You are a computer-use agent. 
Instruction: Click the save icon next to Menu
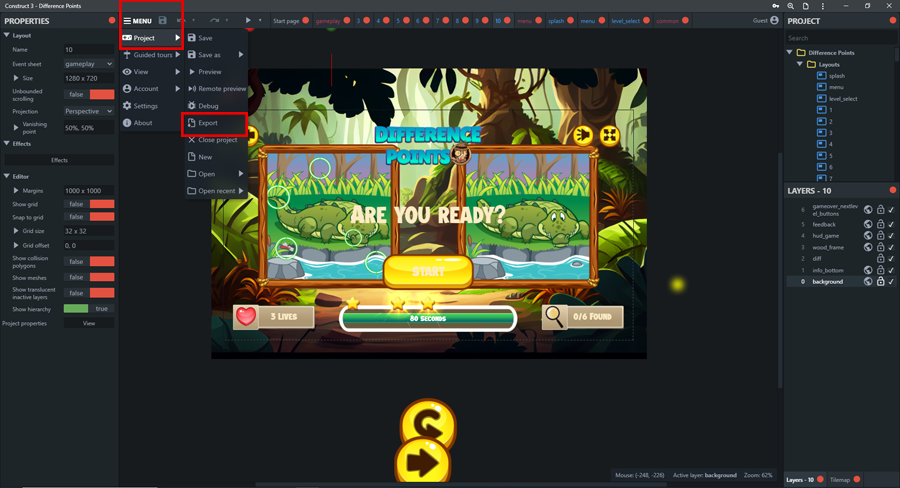(163, 21)
